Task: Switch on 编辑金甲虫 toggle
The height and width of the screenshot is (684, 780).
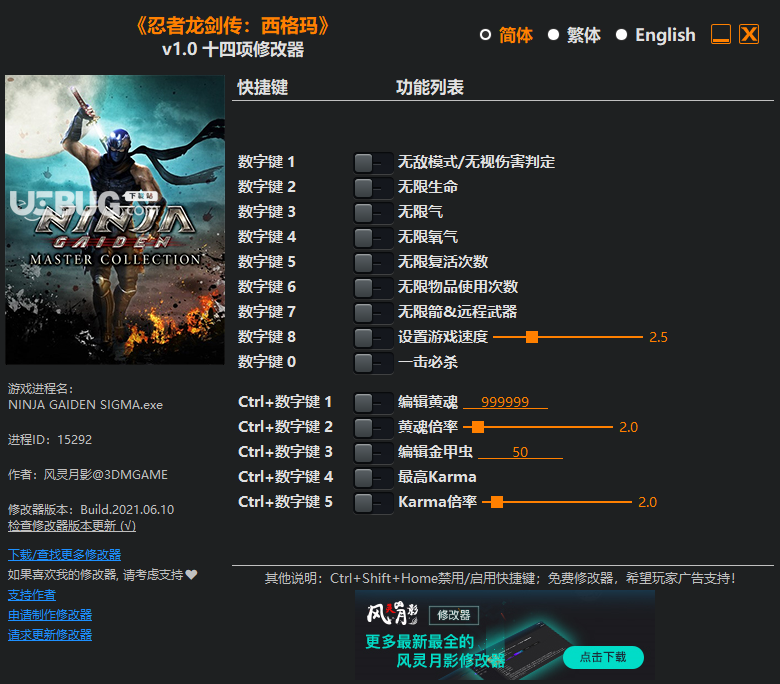Action: 373,452
